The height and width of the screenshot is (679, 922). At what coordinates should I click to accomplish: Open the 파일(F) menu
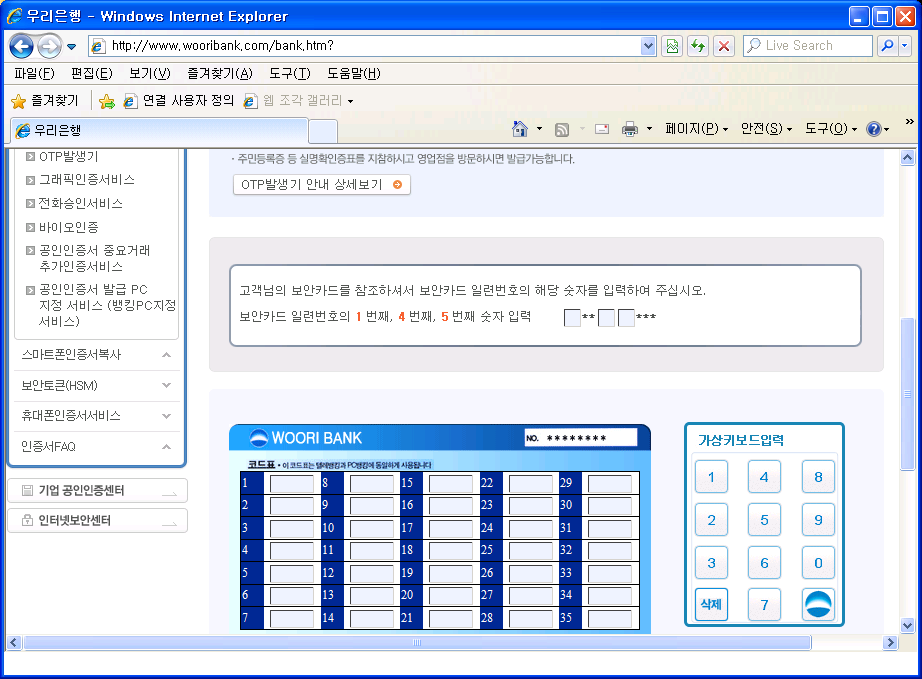click(34, 73)
